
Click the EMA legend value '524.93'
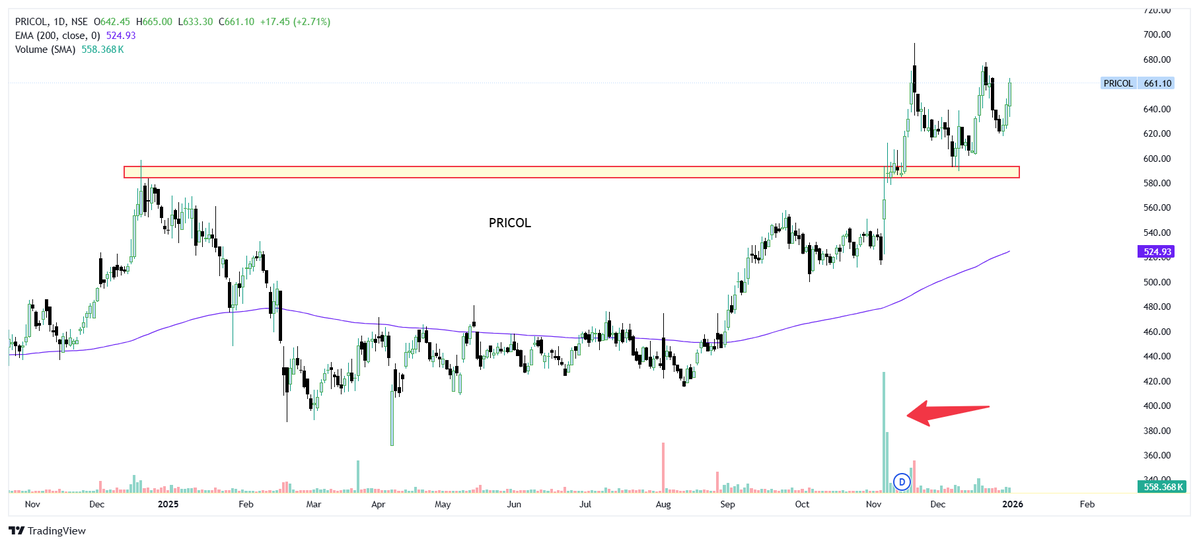coord(120,35)
